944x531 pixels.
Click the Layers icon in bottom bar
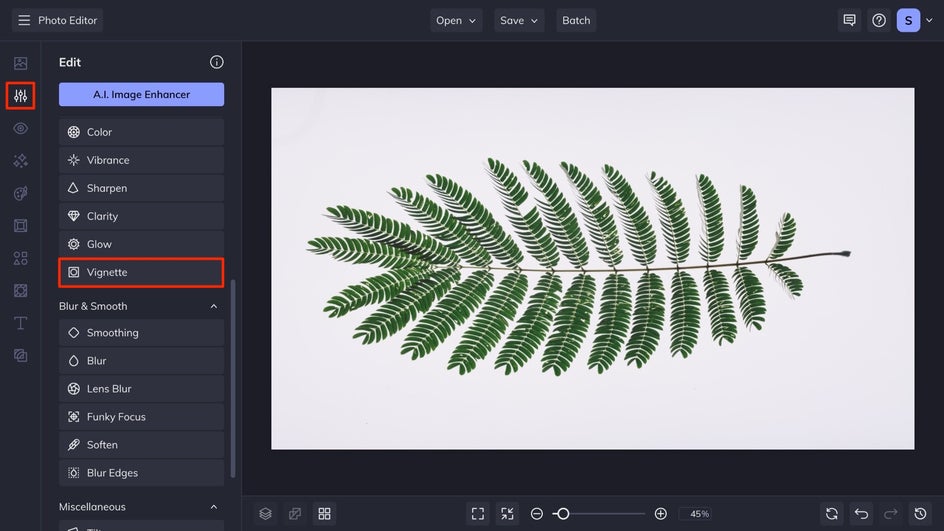pos(265,514)
